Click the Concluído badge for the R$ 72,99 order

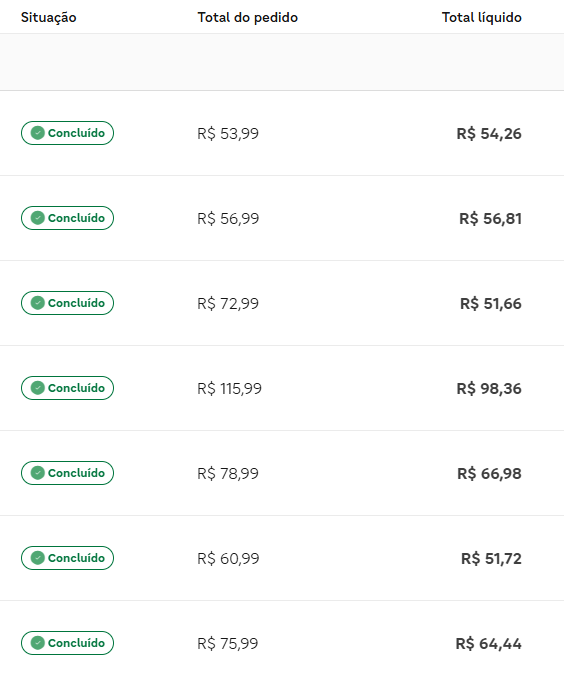click(67, 303)
